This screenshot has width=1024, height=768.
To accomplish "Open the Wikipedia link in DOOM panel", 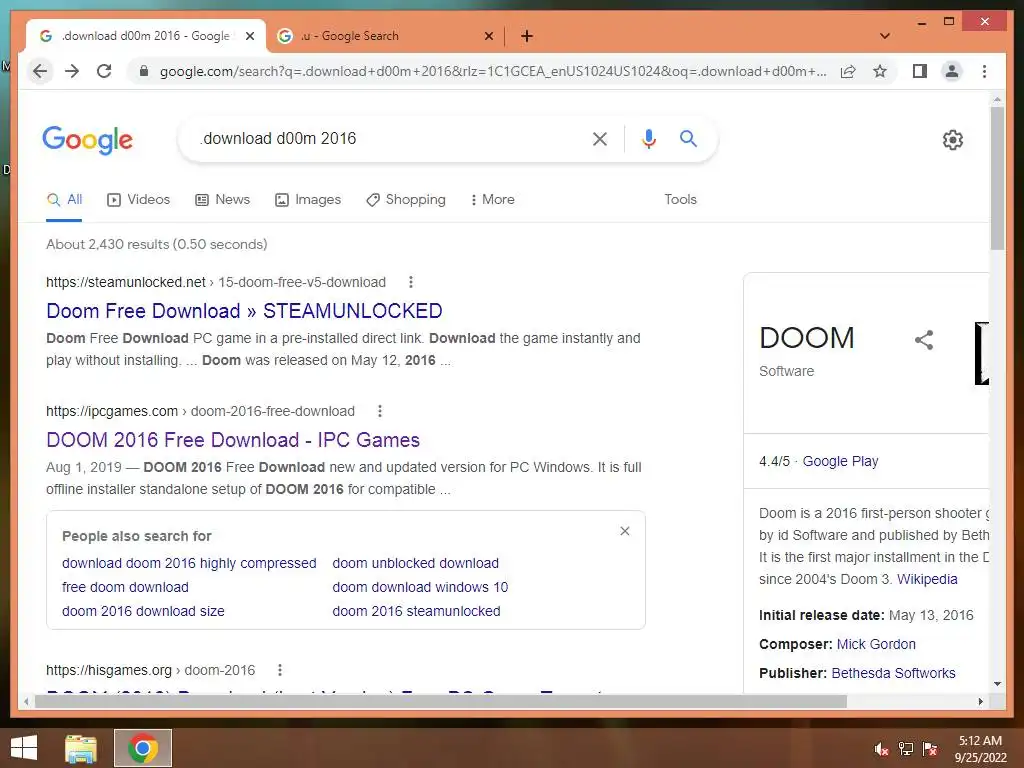I will click(927, 579).
